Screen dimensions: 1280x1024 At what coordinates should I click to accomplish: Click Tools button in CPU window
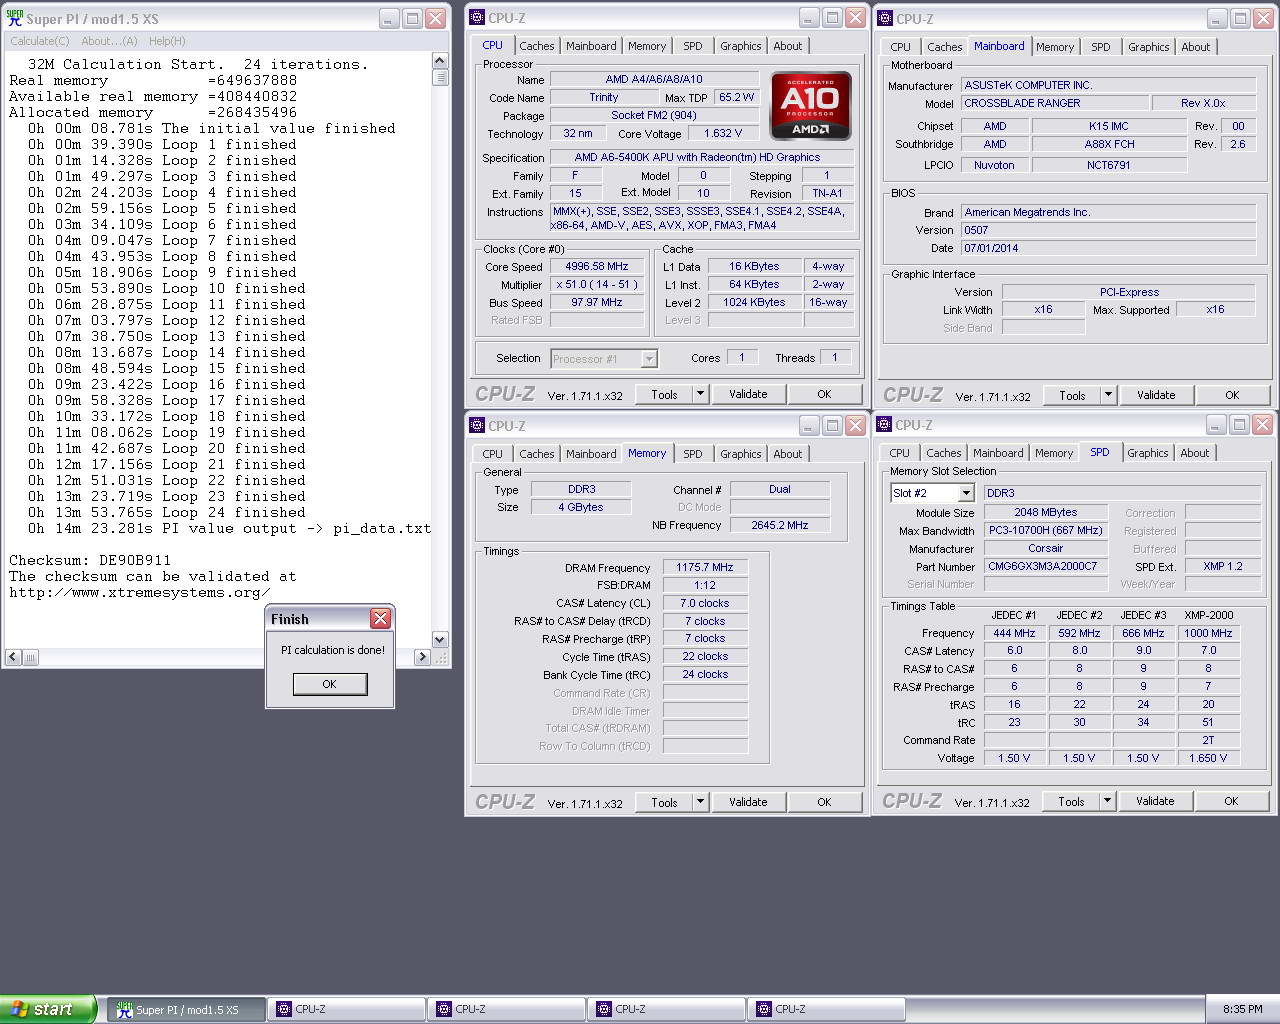[x=664, y=394]
